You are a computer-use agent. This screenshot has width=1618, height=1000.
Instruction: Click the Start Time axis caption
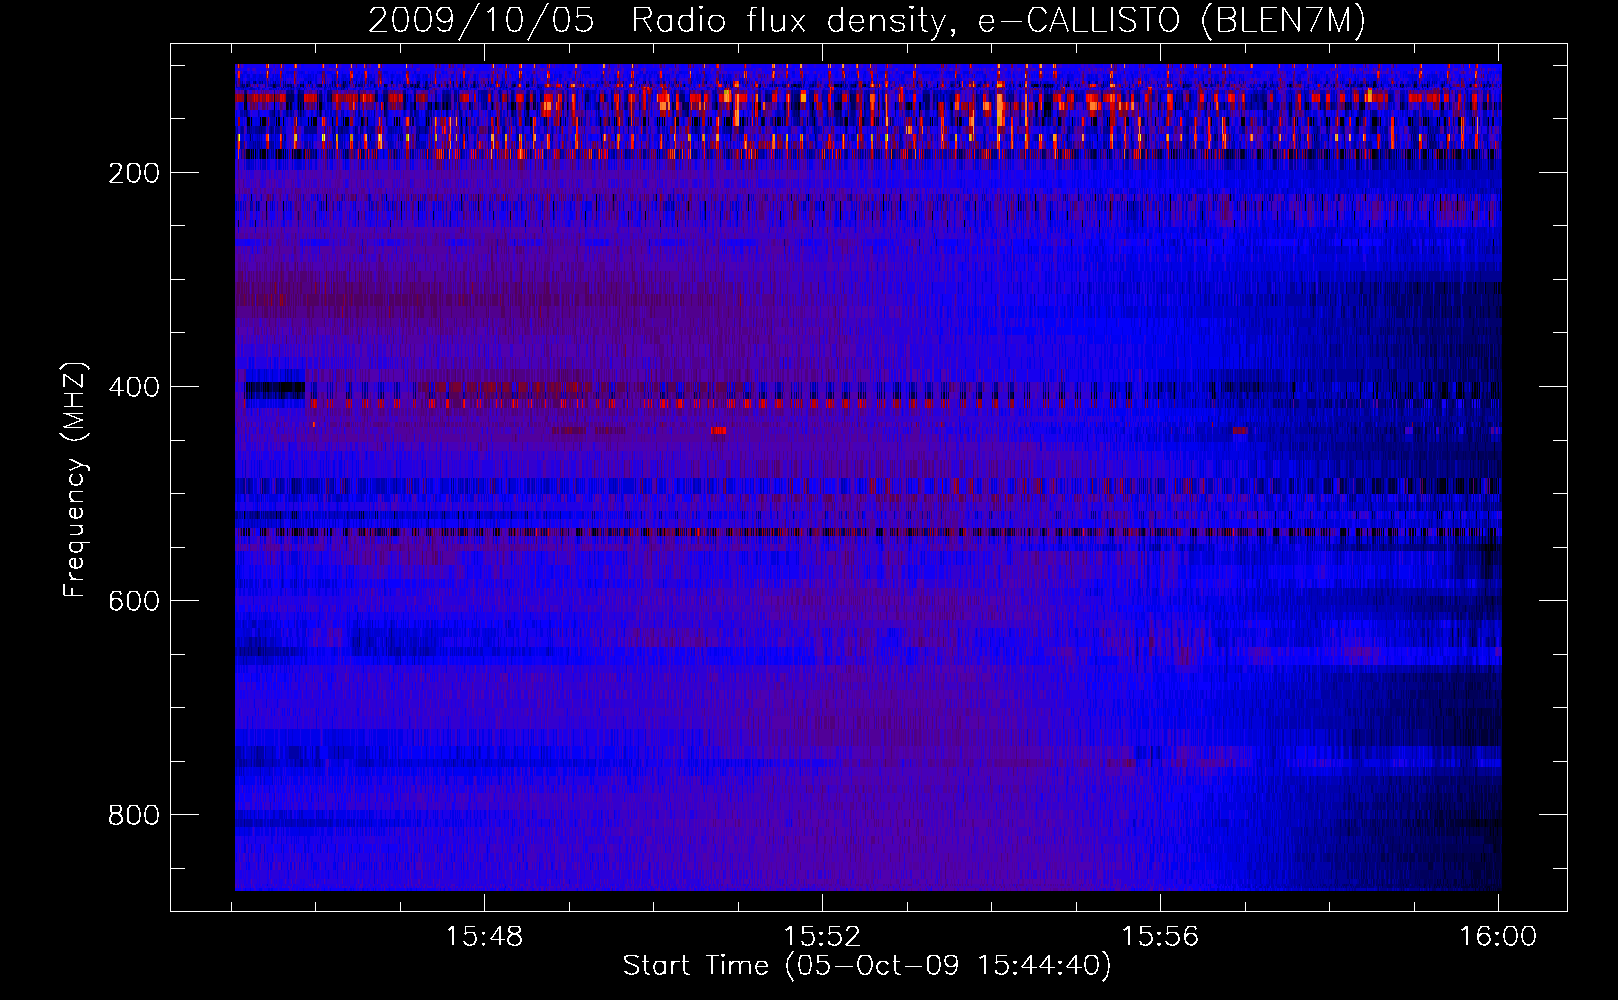point(867,966)
